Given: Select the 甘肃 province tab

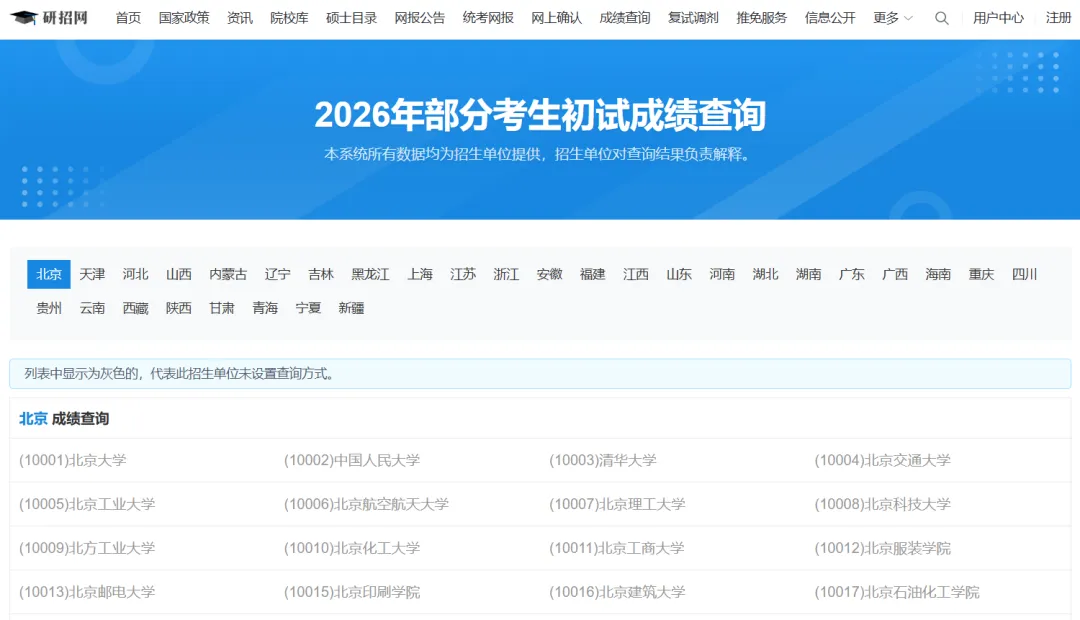Looking at the screenshot, I should [222, 308].
